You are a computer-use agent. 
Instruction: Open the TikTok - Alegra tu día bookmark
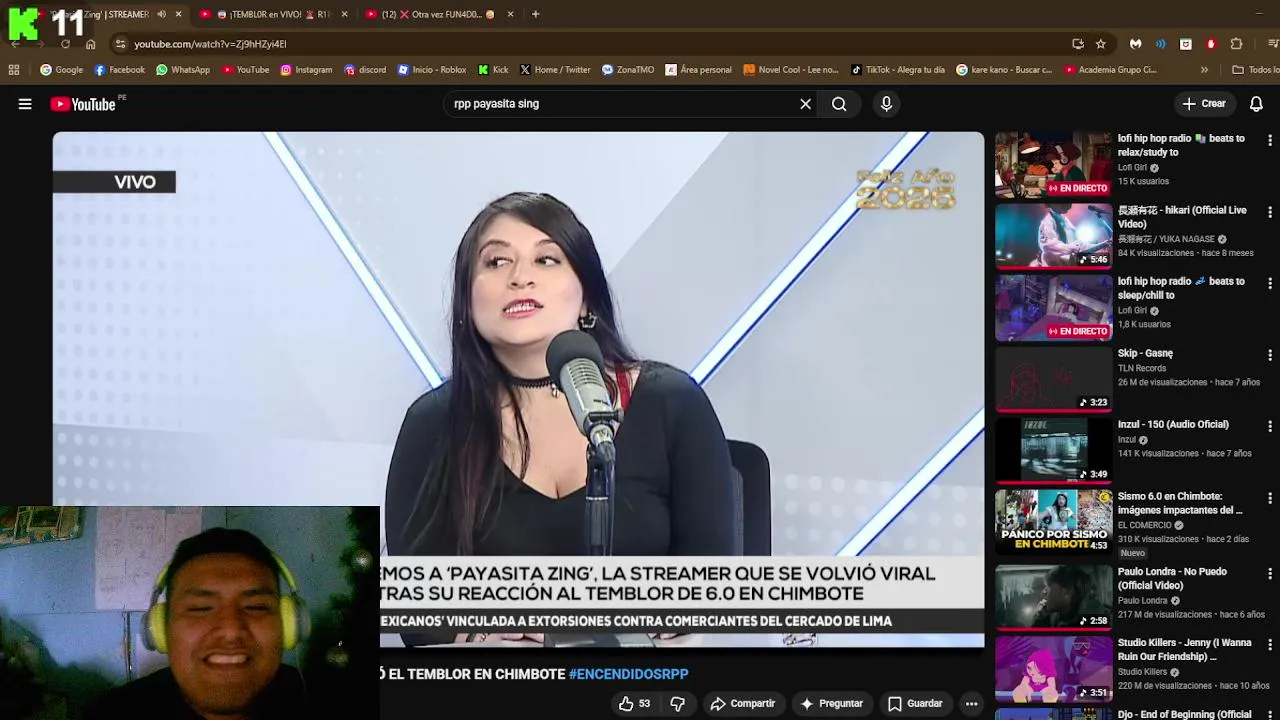pos(898,70)
